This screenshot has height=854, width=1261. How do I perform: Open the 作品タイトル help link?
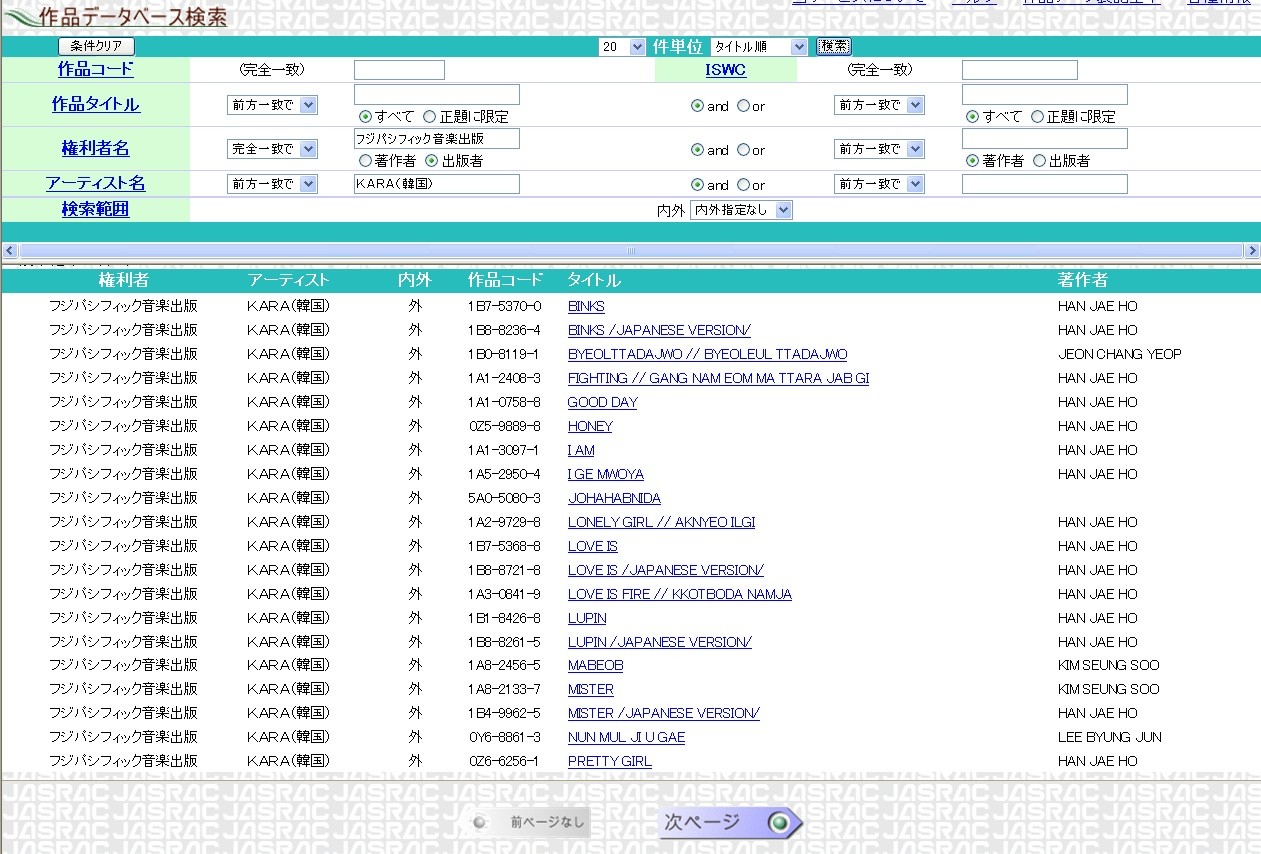(x=95, y=105)
